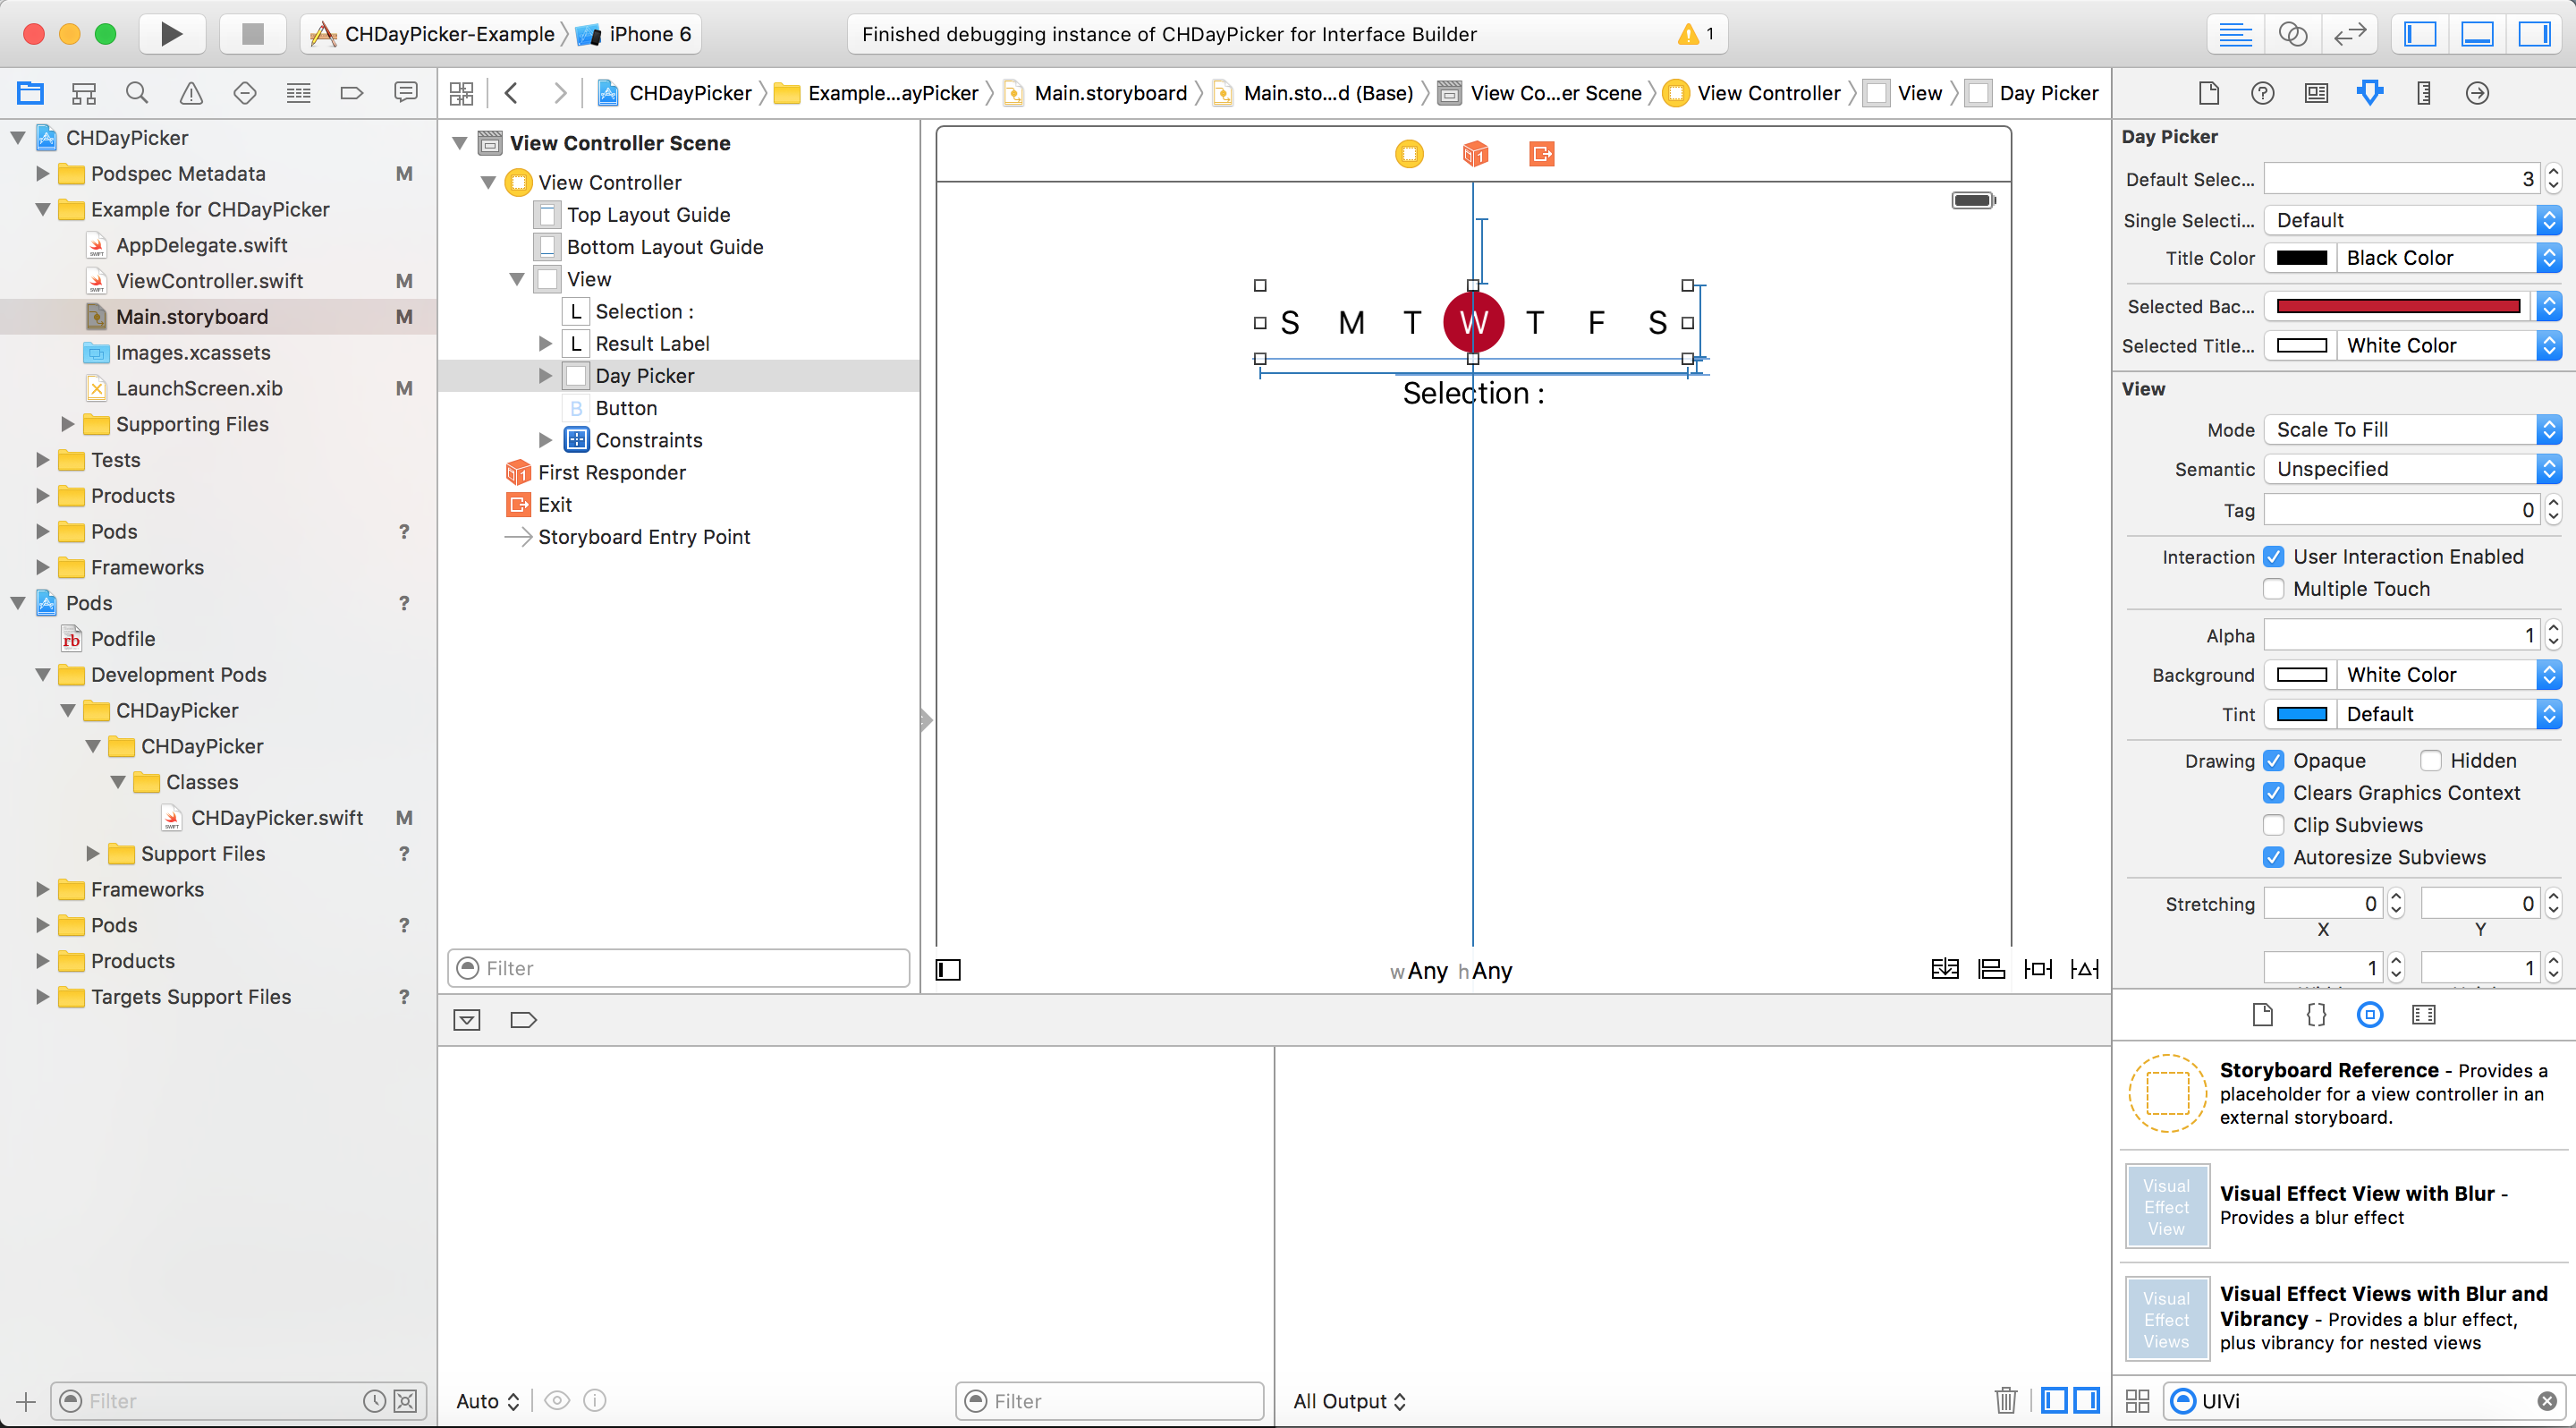Open the Connections inspector arrow icon
2576x1428 pixels.
pos(2477,93)
